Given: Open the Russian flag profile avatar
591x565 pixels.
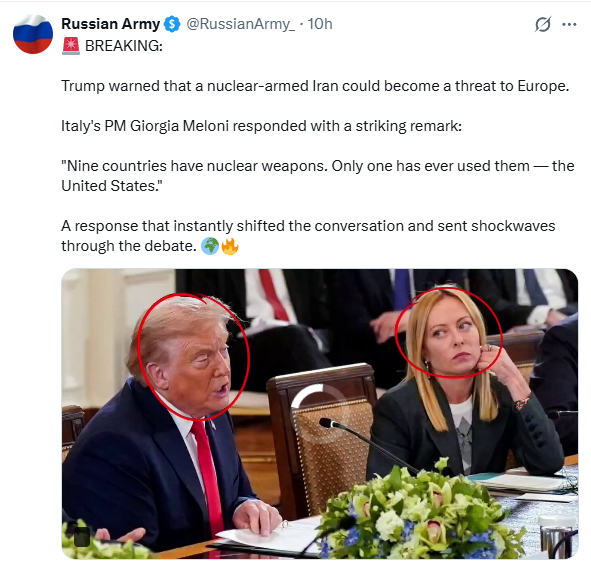Looking at the screenshot, I should tap(33, 34).
